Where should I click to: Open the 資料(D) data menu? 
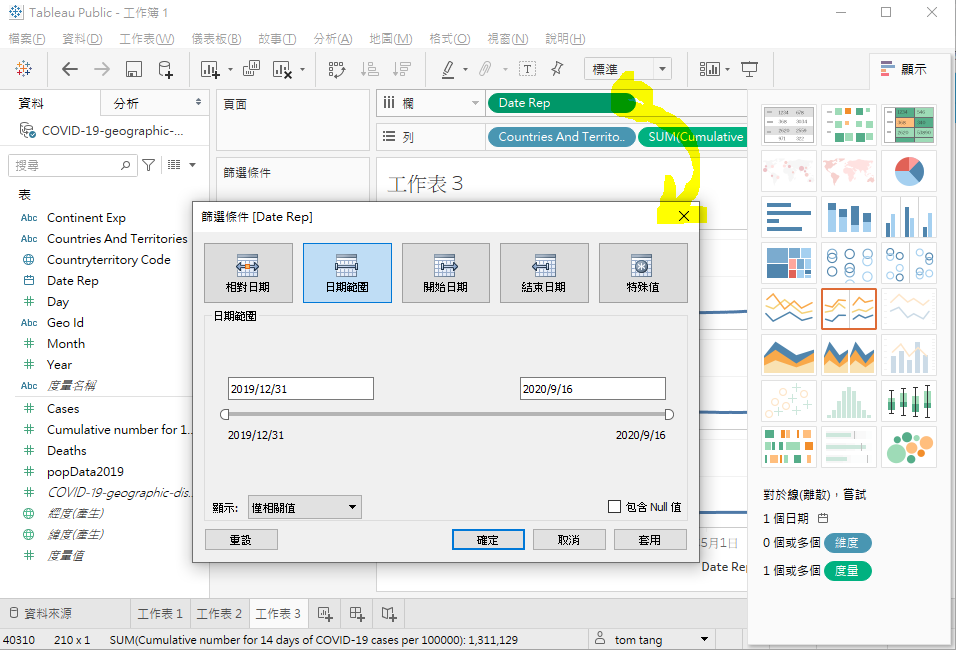click(82, 39)
